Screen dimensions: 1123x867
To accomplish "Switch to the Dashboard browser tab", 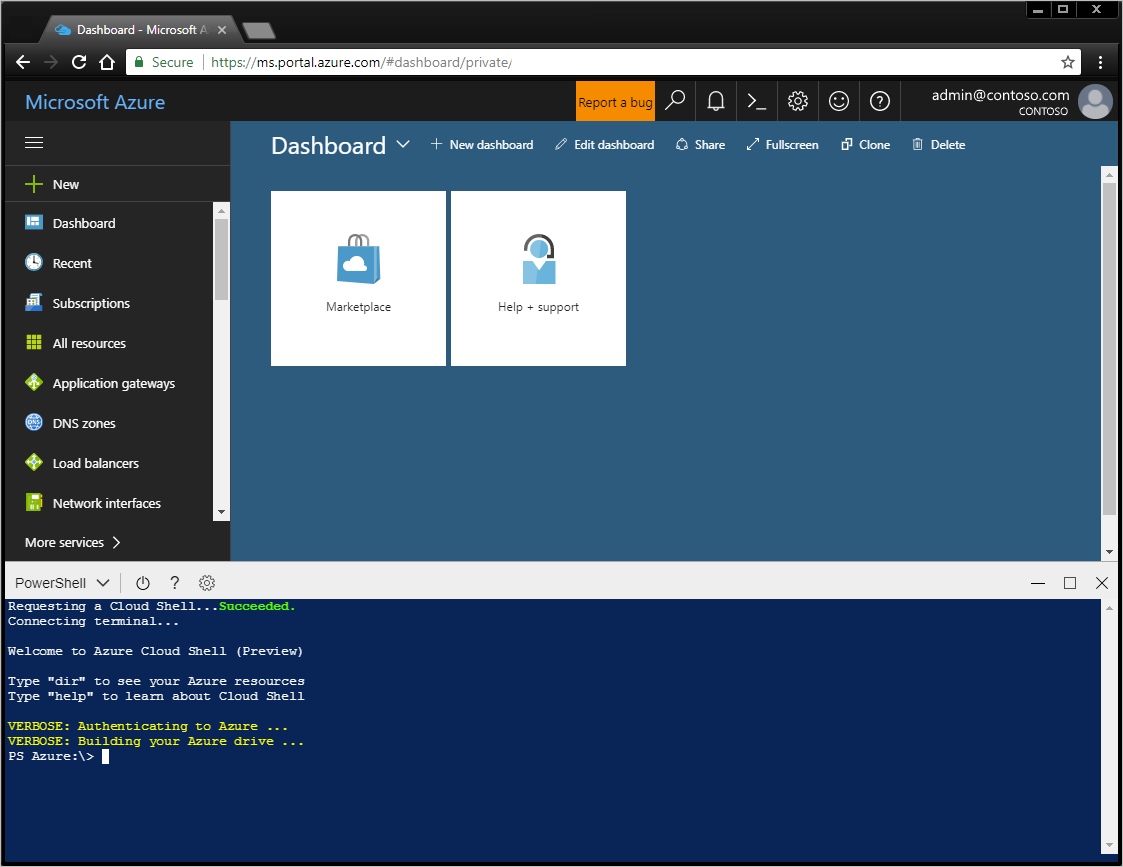I will [x=135, y=29].
